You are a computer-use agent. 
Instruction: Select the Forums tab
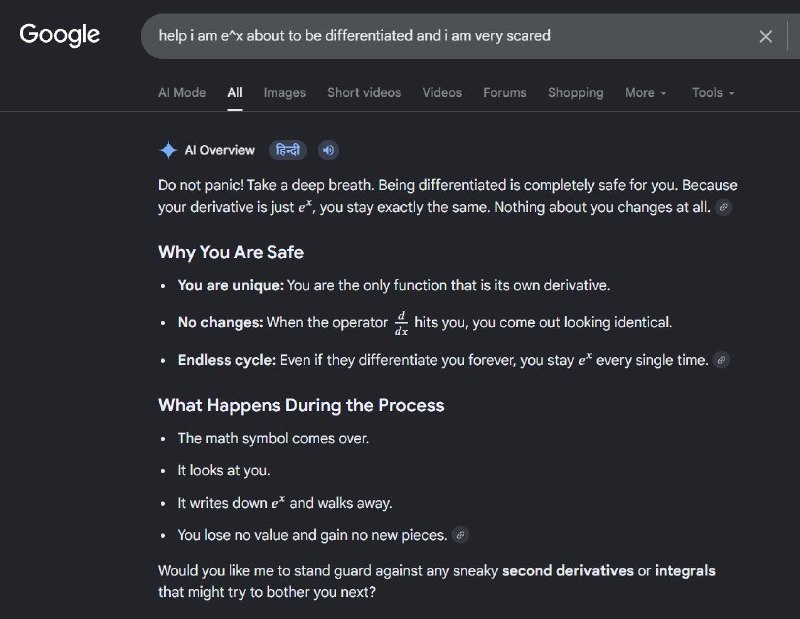point(505,93)
